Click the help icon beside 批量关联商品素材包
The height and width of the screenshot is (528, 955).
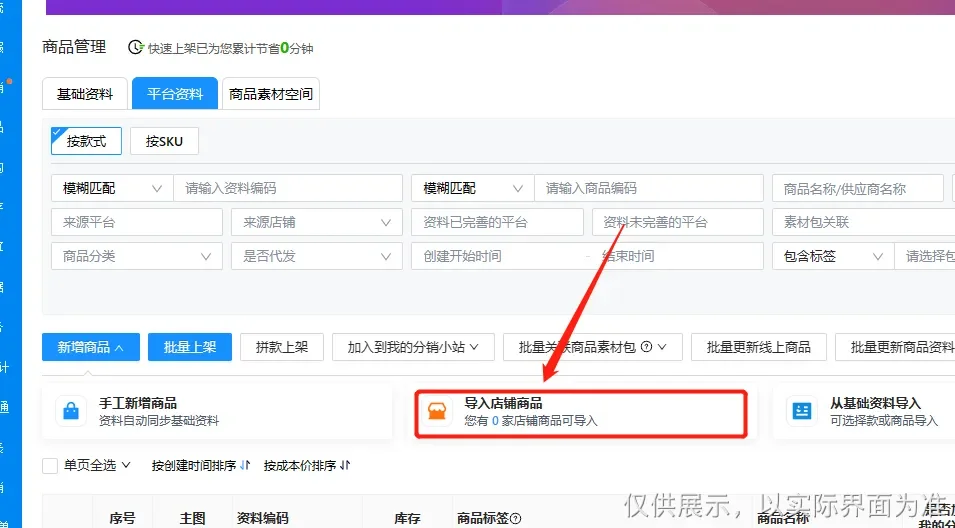(647, 347)
